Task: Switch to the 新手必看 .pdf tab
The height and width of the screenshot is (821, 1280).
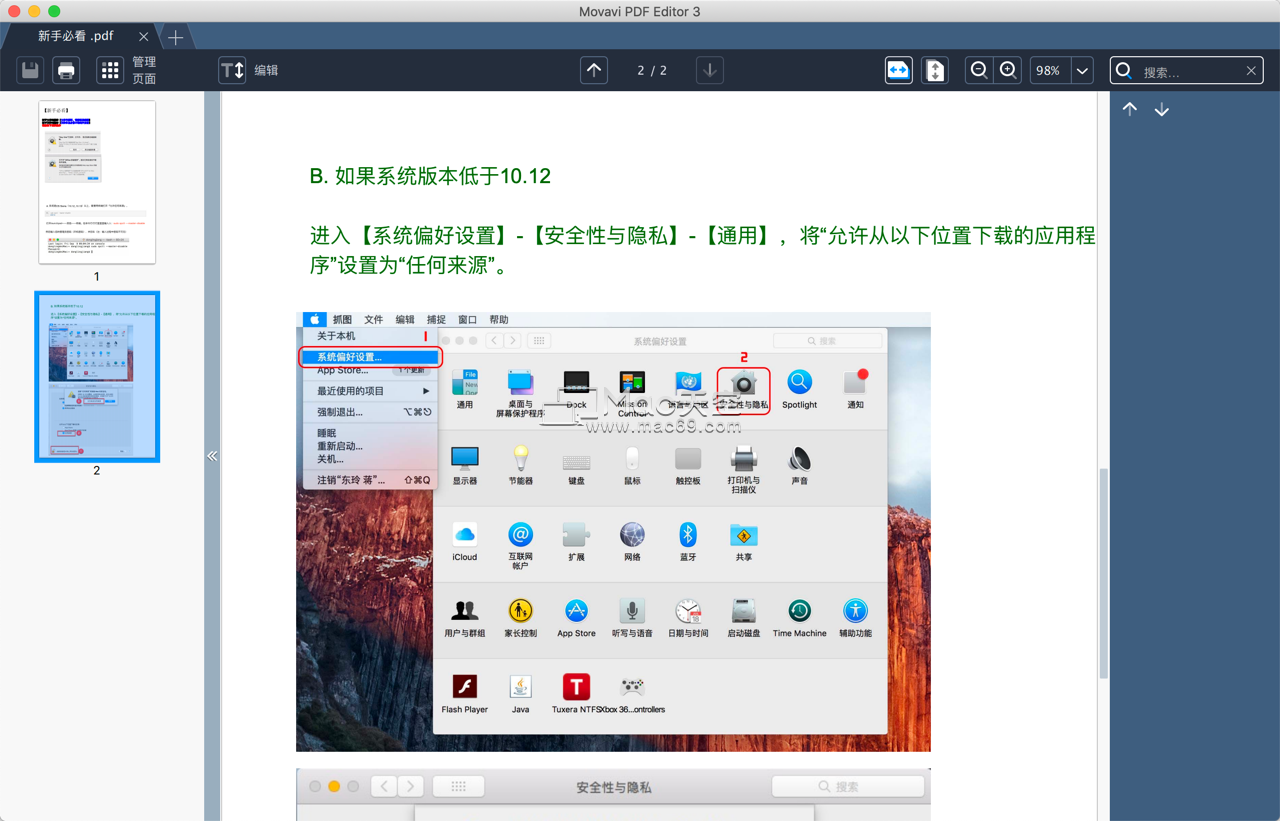Action: click(76, 36)
